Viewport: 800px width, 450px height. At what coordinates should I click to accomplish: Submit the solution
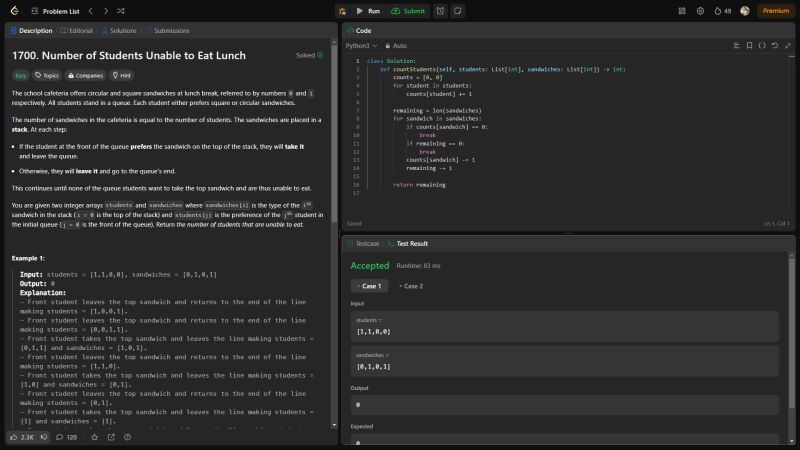408,11
